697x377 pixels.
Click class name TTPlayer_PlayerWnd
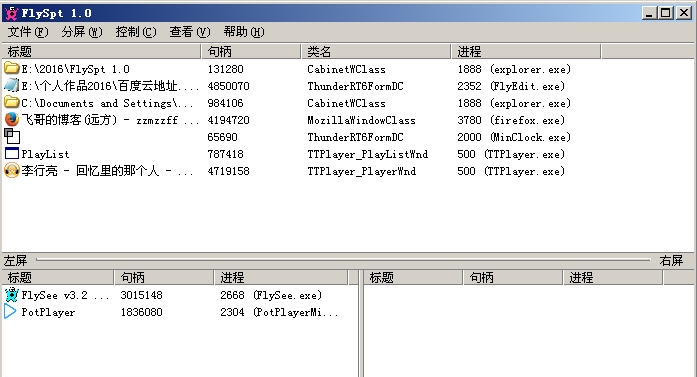[361, 171]
